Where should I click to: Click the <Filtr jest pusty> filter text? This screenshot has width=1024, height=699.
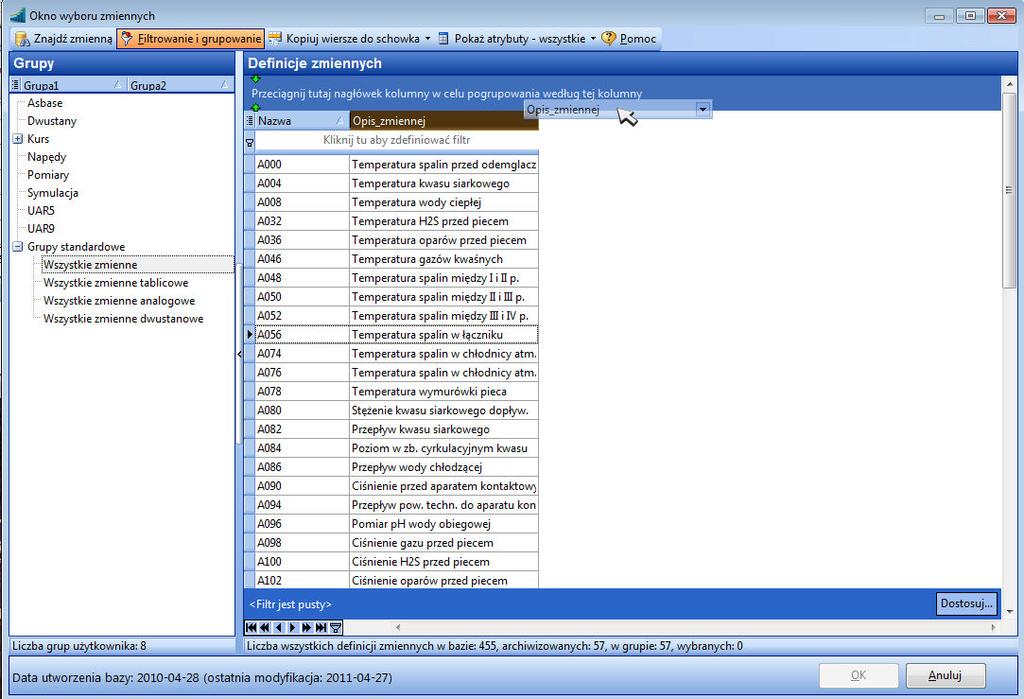click(291, 604)
